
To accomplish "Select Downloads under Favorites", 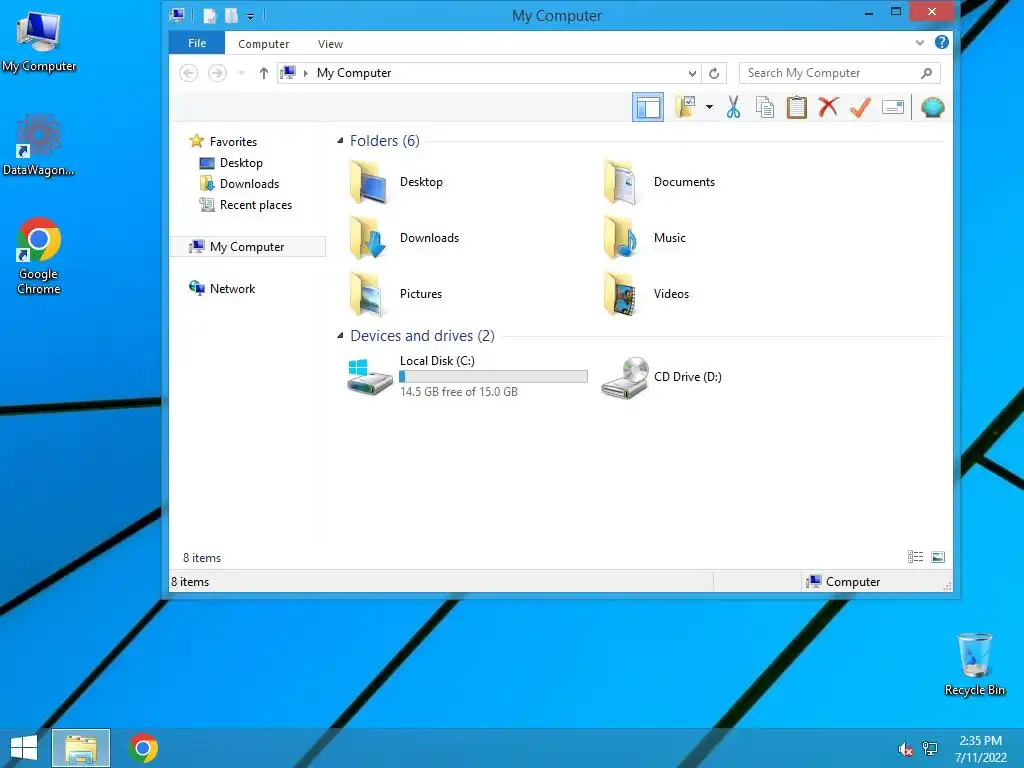I will tap(249, 184).
